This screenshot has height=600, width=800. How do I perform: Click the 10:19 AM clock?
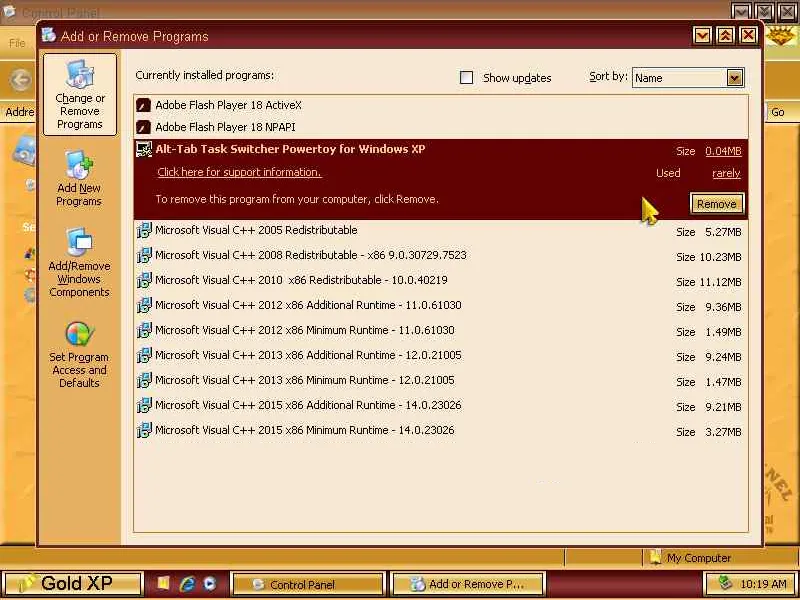(x=763, y=584)
